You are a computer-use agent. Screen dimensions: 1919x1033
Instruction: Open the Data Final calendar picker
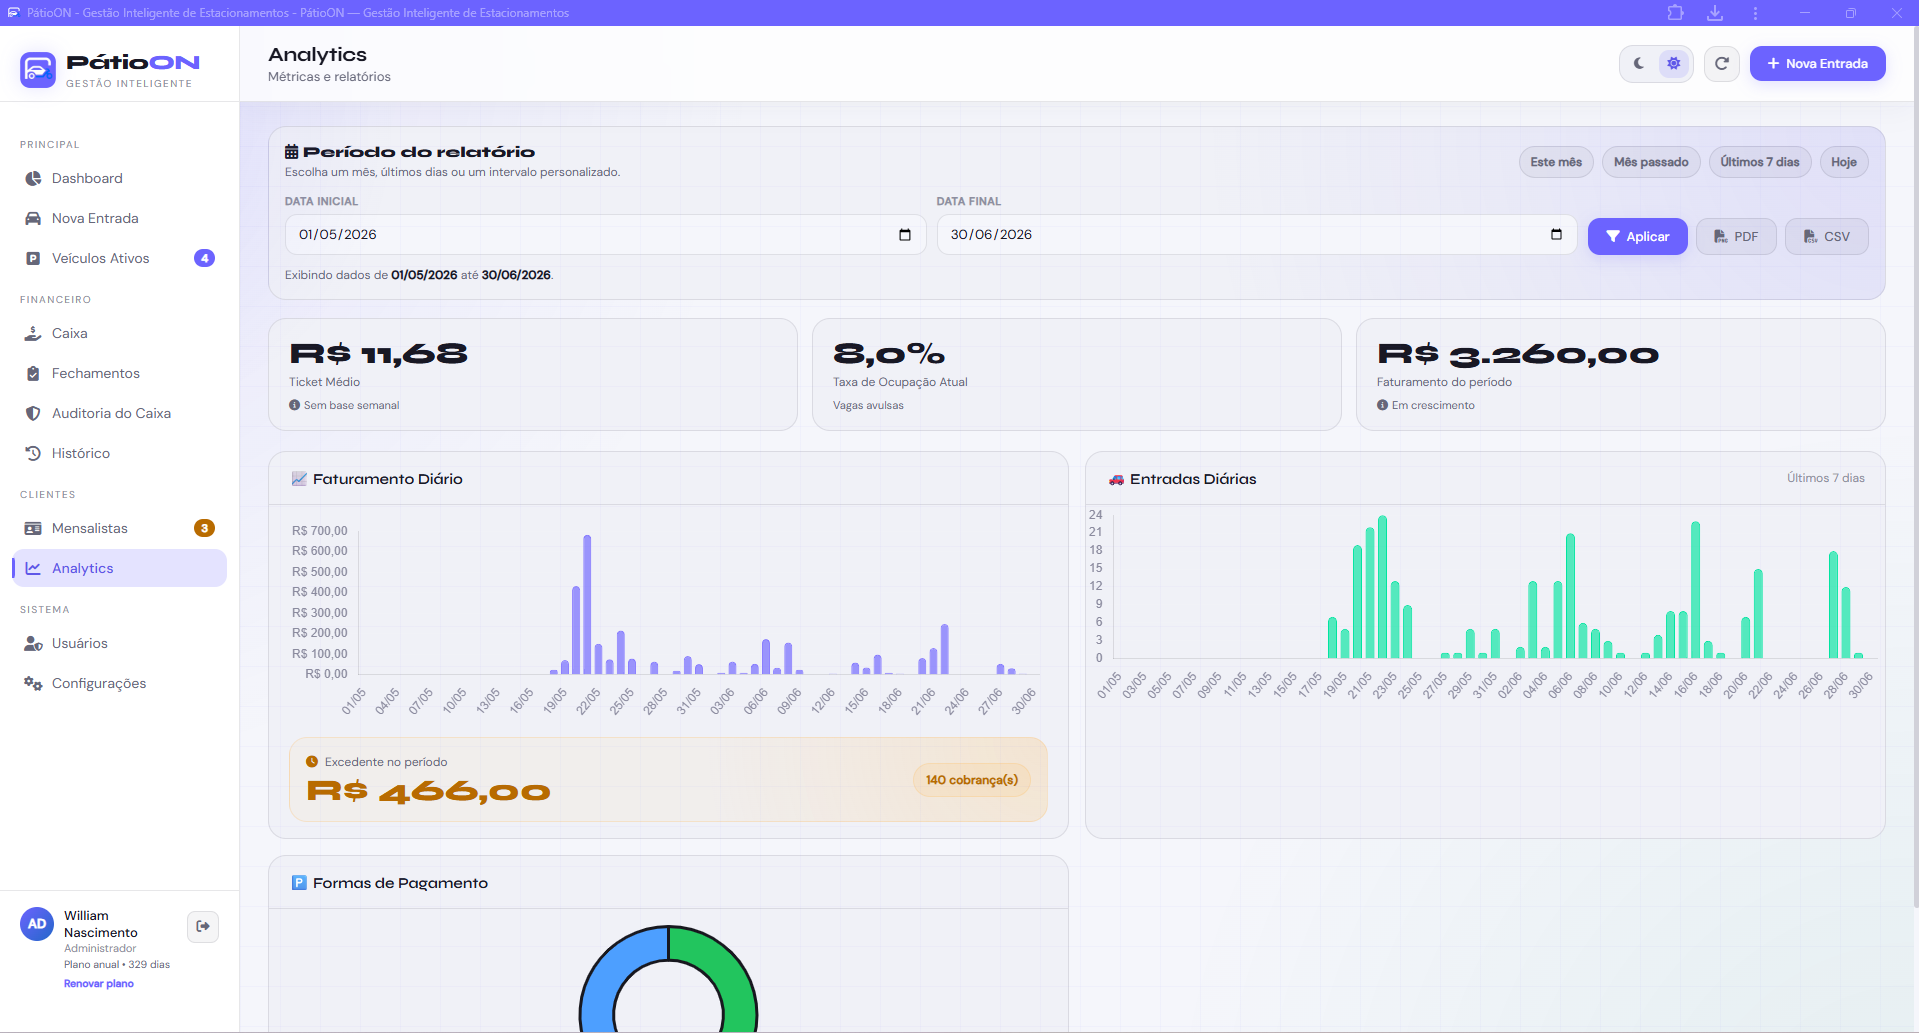point(1556,235)
